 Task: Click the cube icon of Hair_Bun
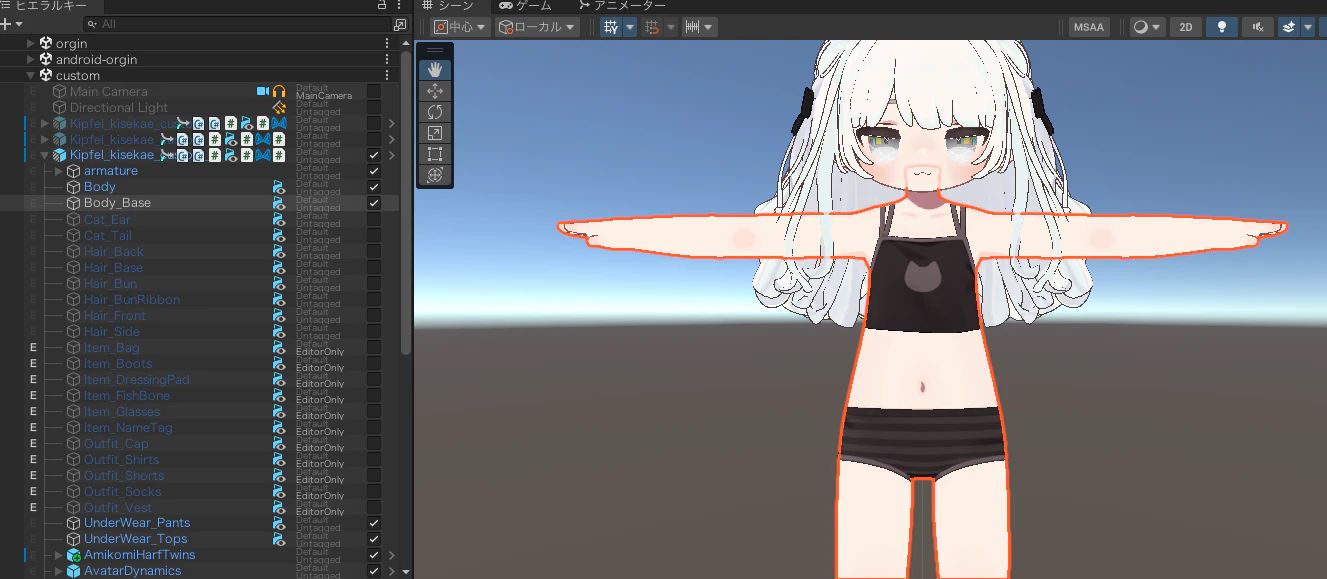click(74, 283)
